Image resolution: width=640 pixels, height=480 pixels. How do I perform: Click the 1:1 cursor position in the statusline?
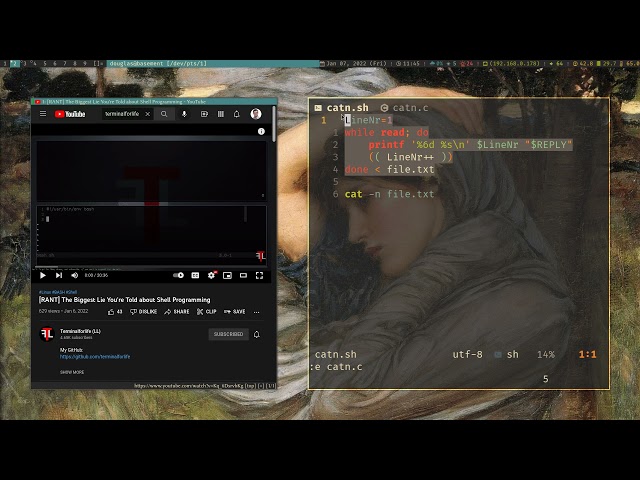[587, 354]
